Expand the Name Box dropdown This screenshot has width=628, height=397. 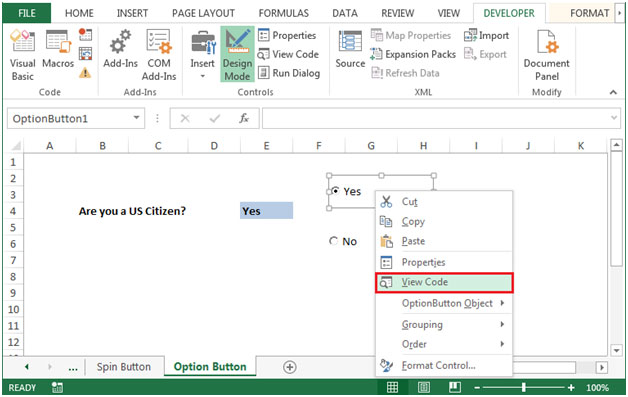click(x=137, y=118)
